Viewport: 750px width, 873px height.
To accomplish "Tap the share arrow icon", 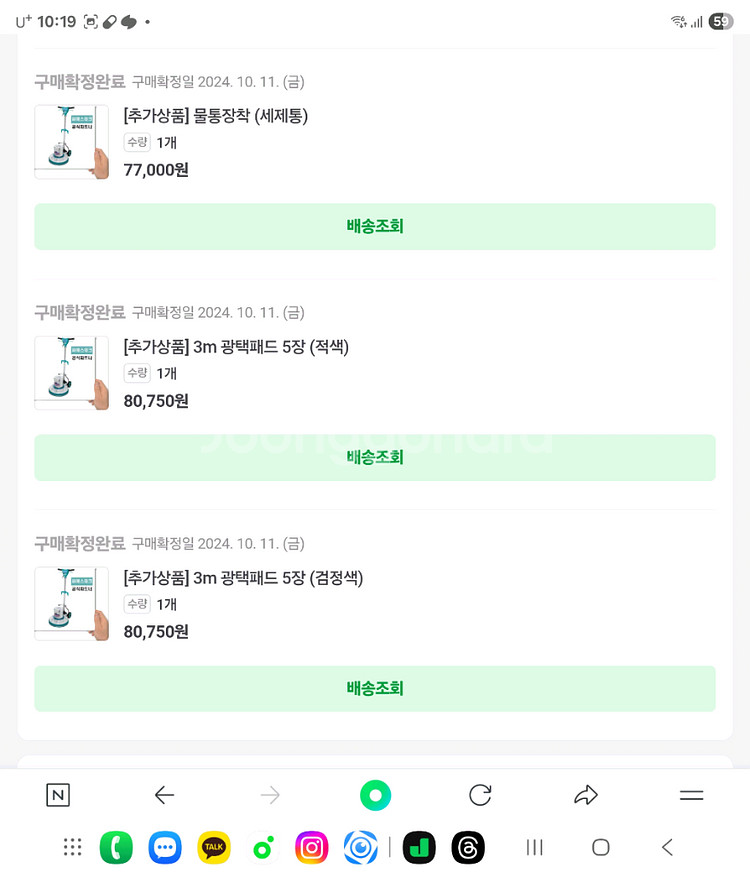I will 586,796.
